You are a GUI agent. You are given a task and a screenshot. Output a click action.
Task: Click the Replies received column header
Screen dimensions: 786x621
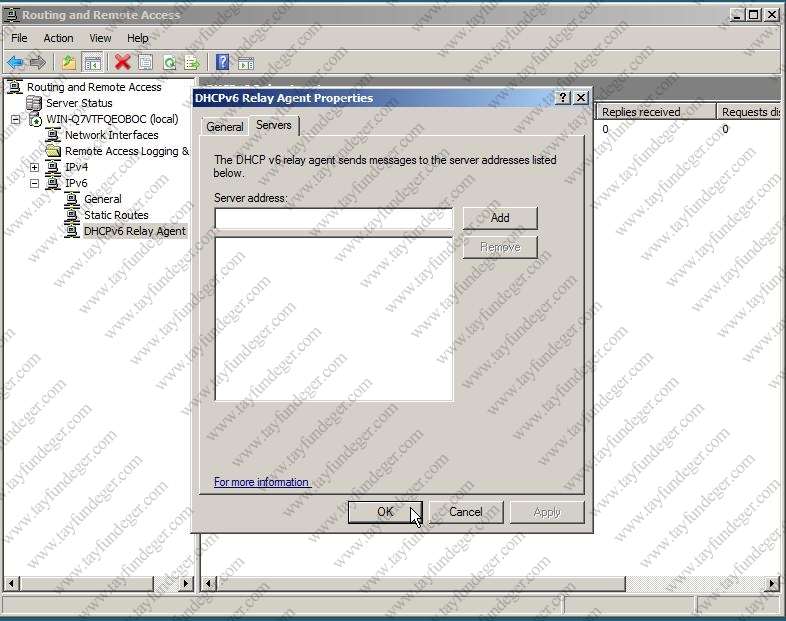pyautogui.click(x=655, y=112)
